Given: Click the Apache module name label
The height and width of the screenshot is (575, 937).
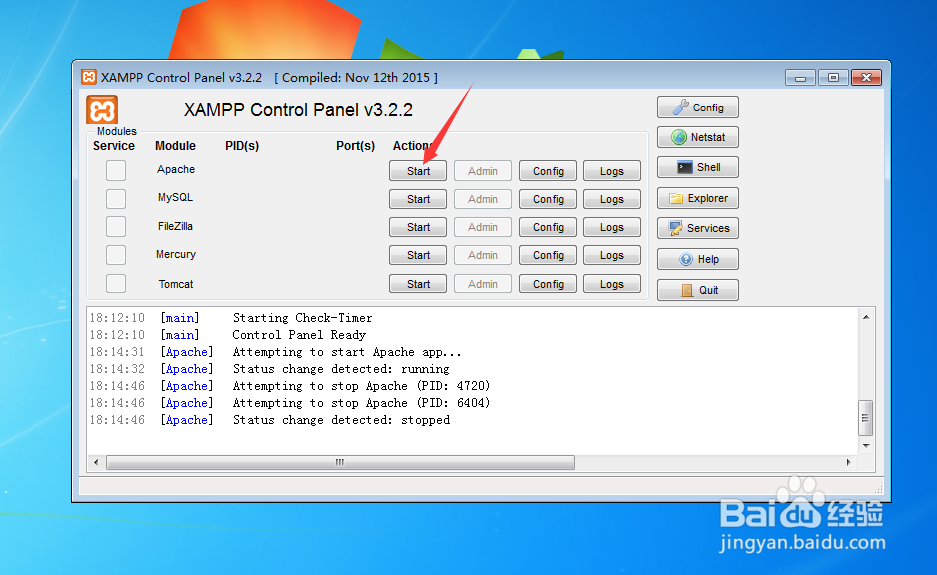Looking at the screenshot, I should coord(176,169).
